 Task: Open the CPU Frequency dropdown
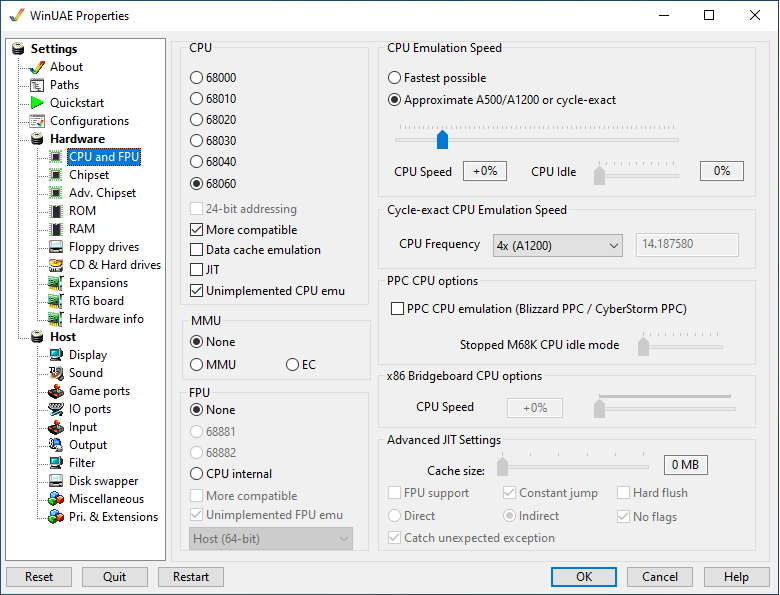[557, 245]
